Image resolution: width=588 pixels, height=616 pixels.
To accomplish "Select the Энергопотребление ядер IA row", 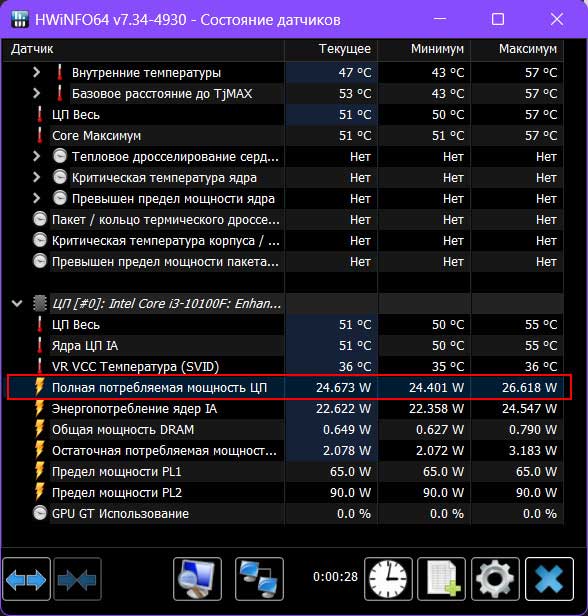I will (x=283, y=409).
